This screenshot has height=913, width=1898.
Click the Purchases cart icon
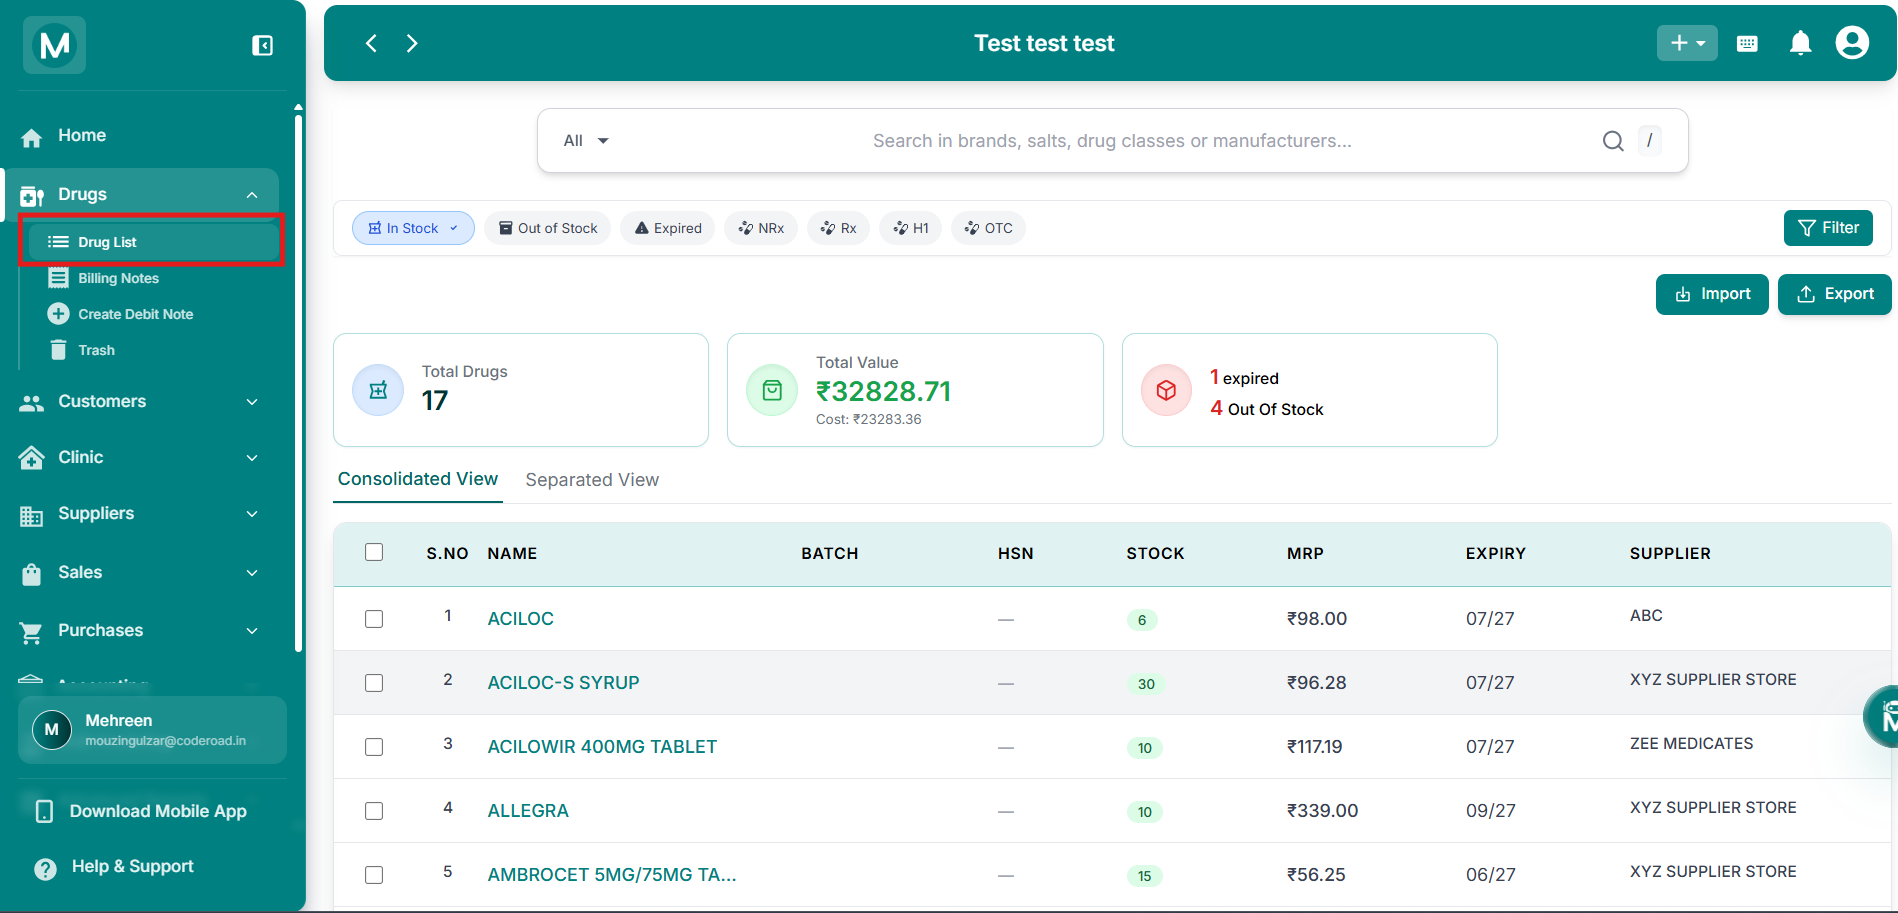[x=32, y=633]
